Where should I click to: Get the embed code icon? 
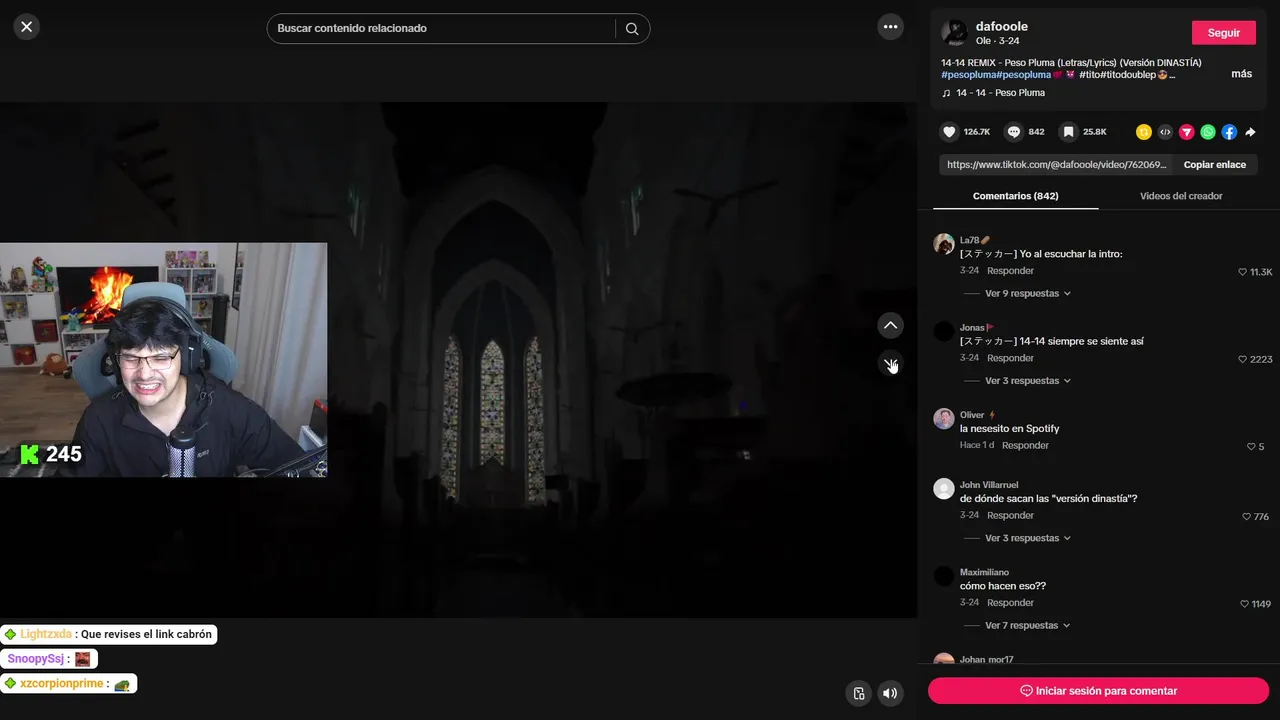[x=1165, y=132]
